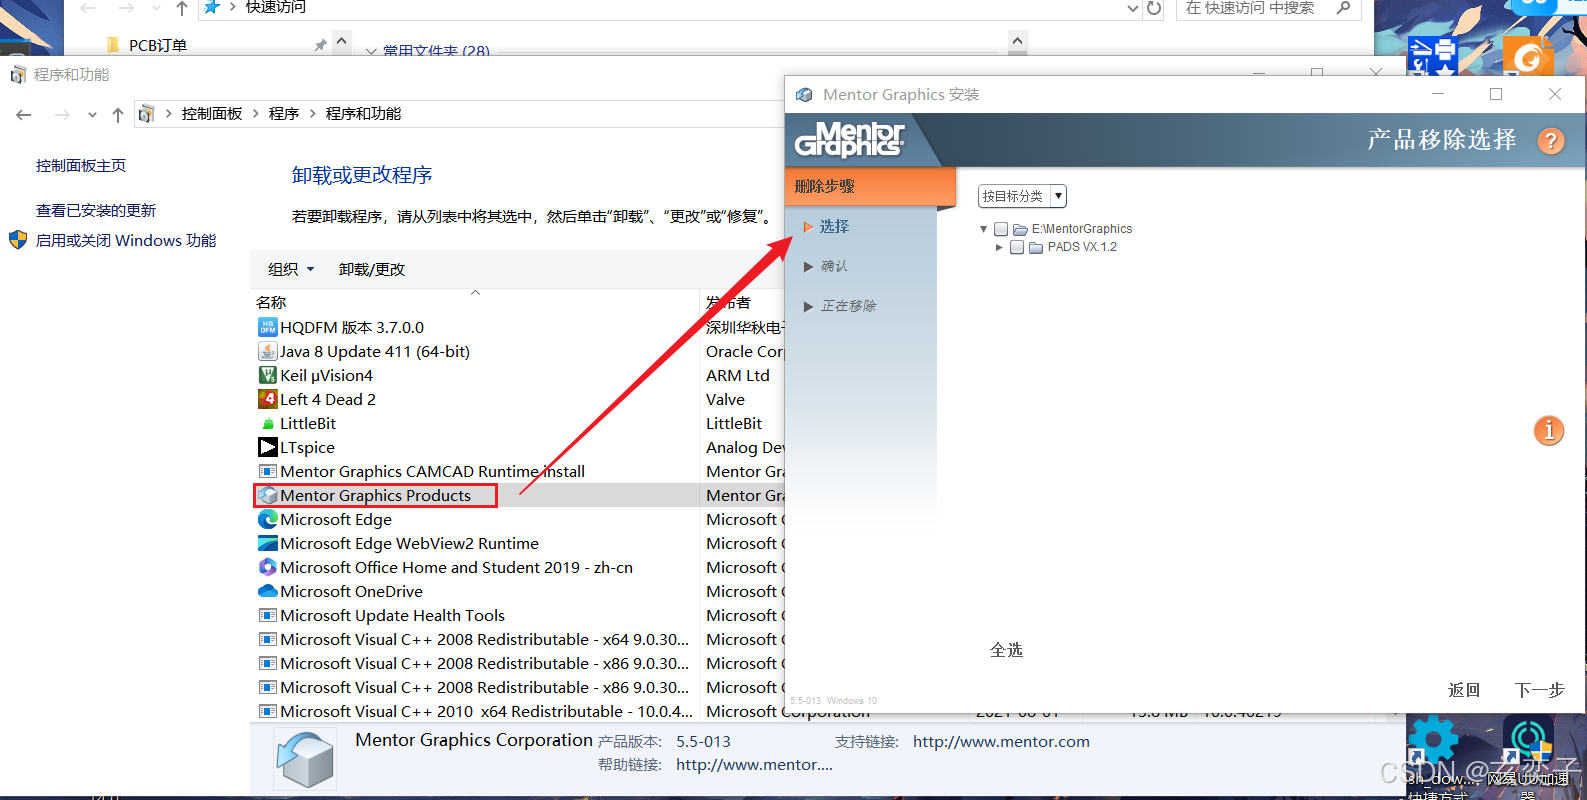1587x800 pixels.
Task: Click the E:\MentorGraphics folder icon
Action: coord(1020,229)
